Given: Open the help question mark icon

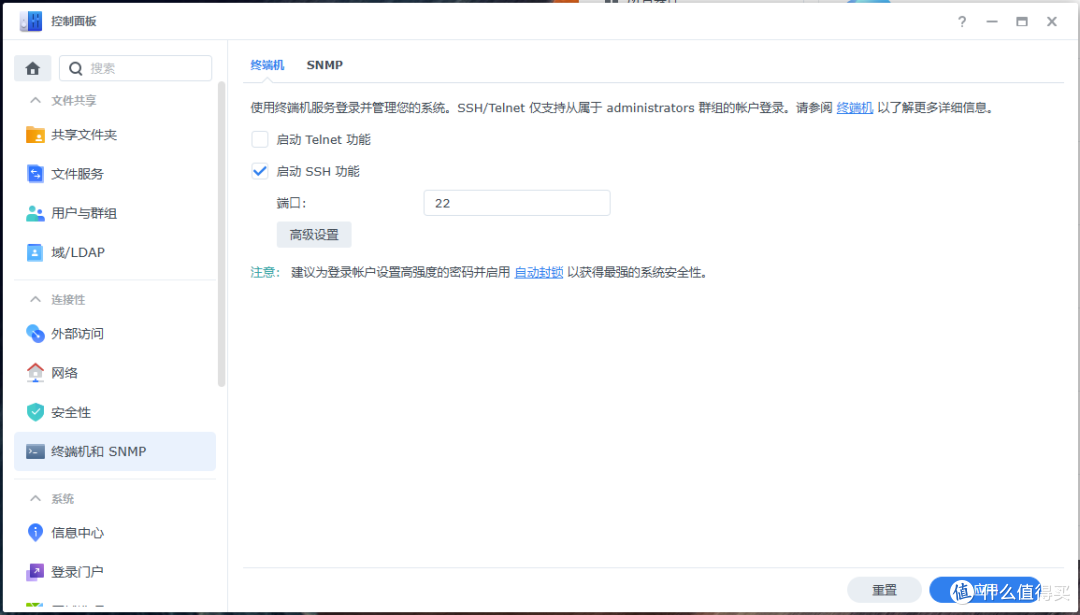Looking at the screenshot, I should 962,22.
